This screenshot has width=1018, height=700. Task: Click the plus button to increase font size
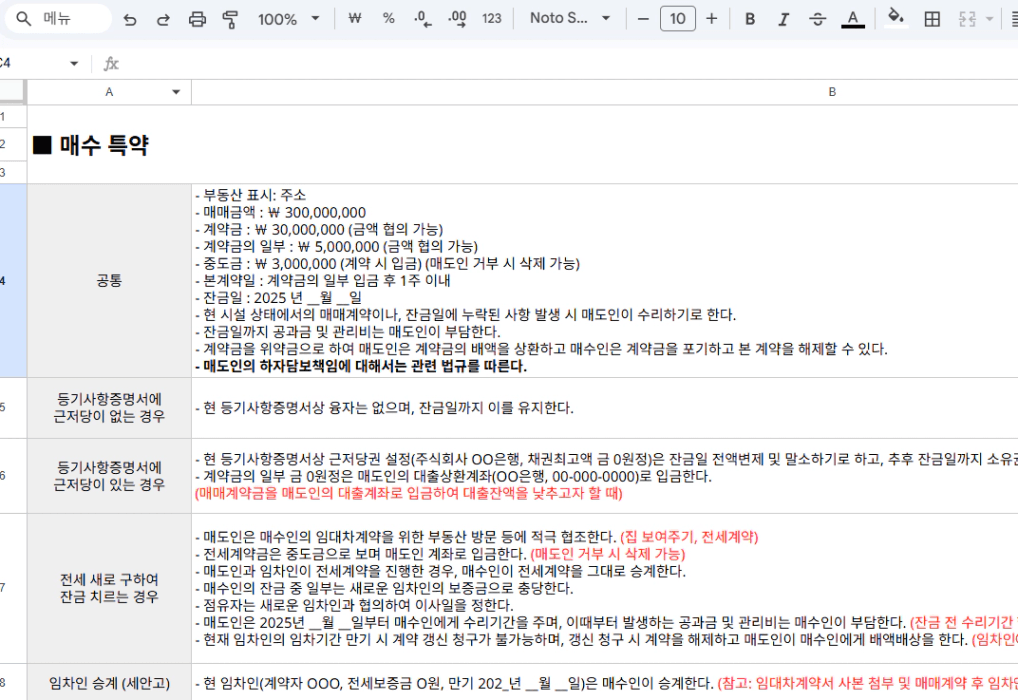click(711, 19)
